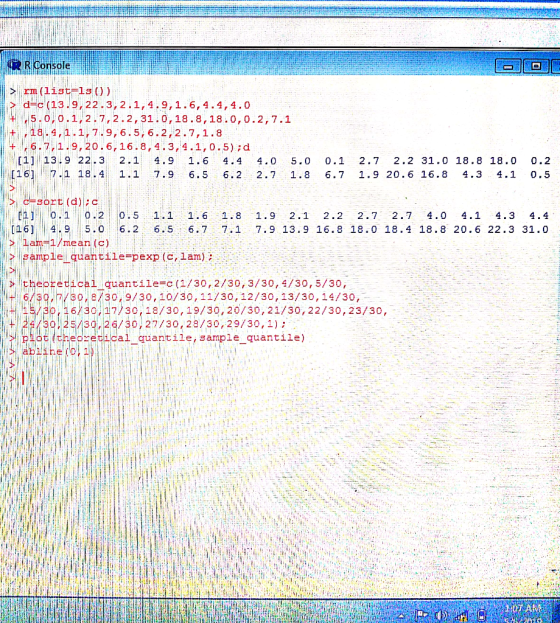Click the battery or device tray icon

pyautogui.click(x=481, y=615)
